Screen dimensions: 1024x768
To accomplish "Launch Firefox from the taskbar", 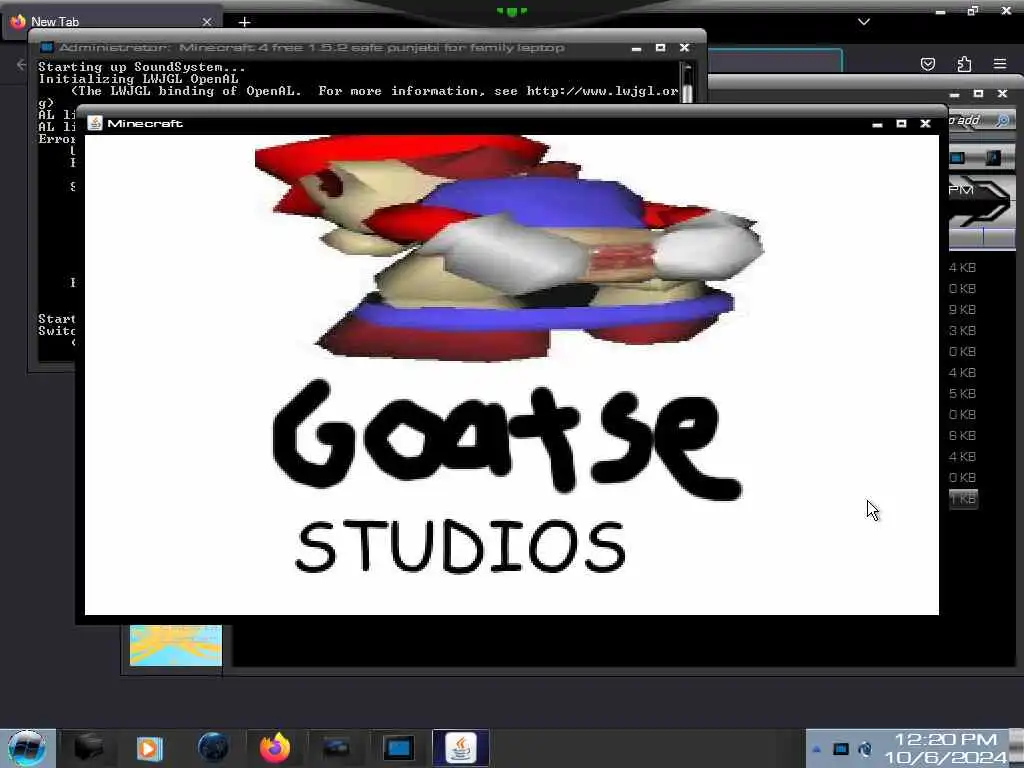I will tap(275, 748).
